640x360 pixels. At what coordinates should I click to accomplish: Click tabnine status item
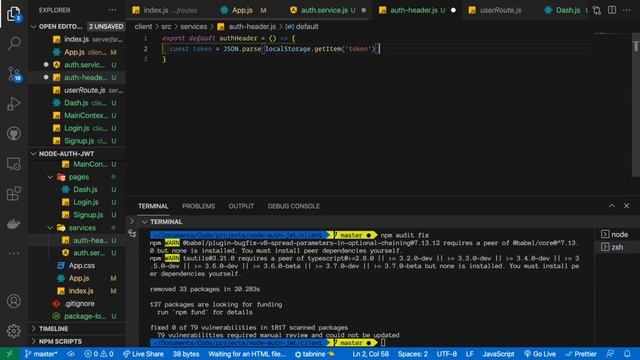(x=314, y=354)
